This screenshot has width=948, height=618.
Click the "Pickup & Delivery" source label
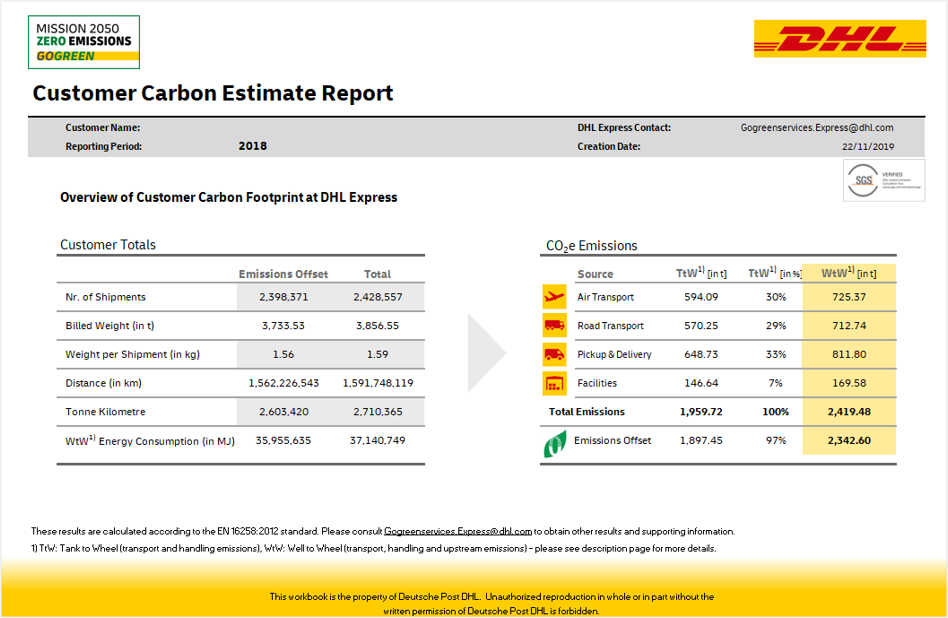[614, 354]
